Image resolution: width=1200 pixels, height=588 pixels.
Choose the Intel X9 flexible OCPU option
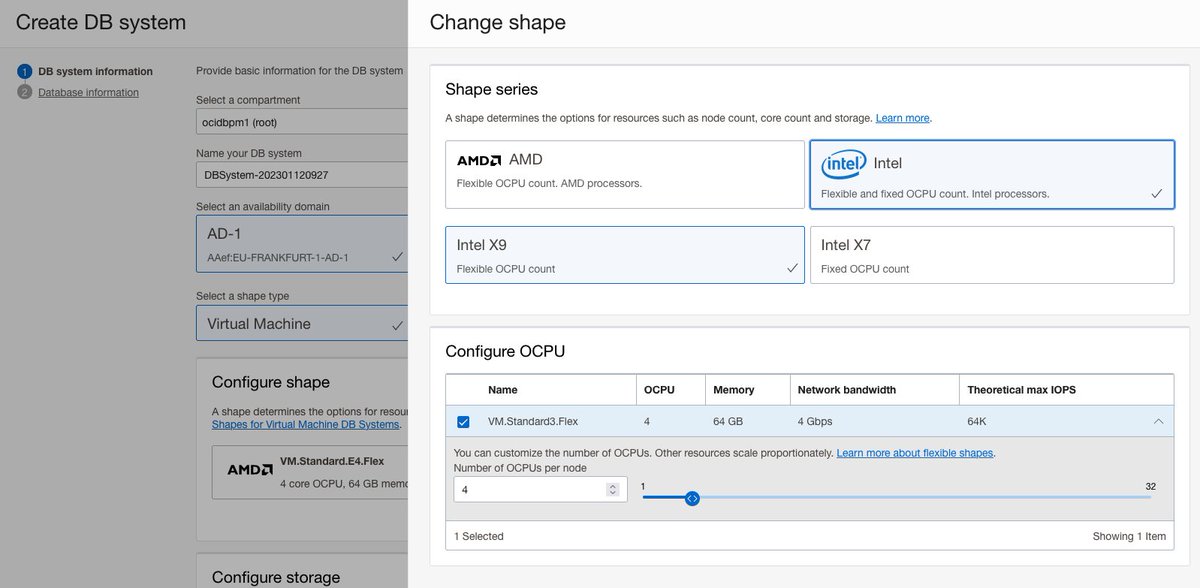[625, 255]
